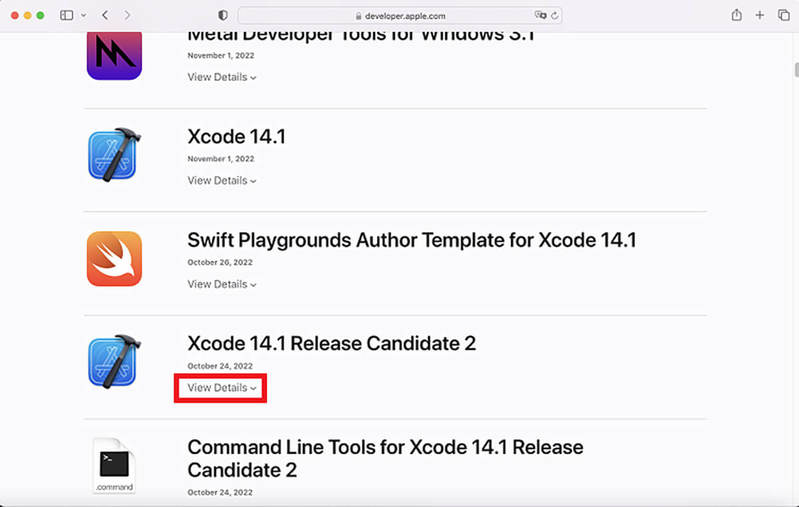
Task: Maximize the Safari window
Action: click(x=40, y=15)
